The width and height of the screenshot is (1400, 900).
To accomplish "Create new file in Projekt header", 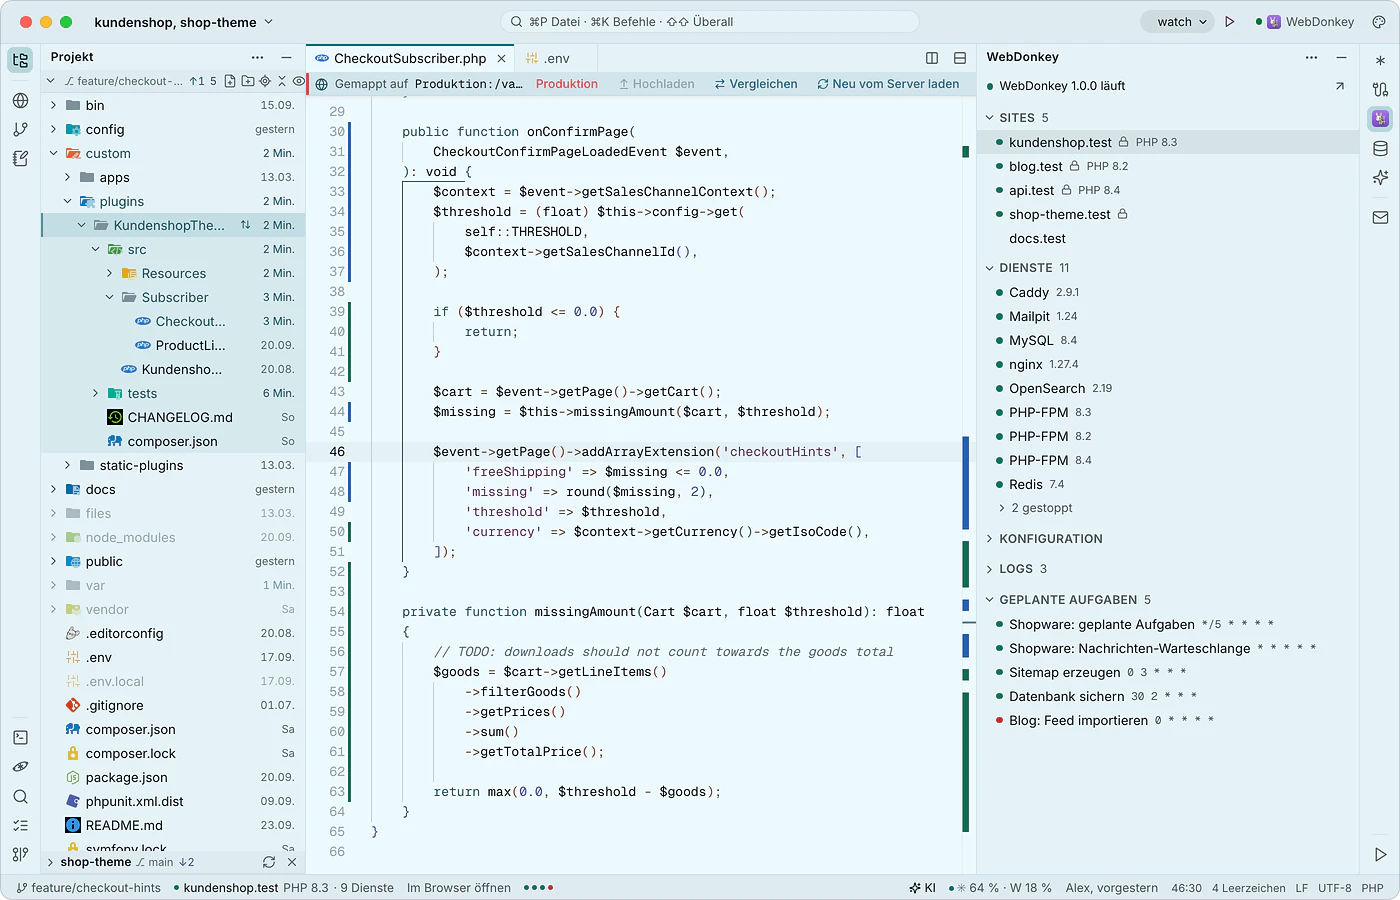I will pos(231,81).
